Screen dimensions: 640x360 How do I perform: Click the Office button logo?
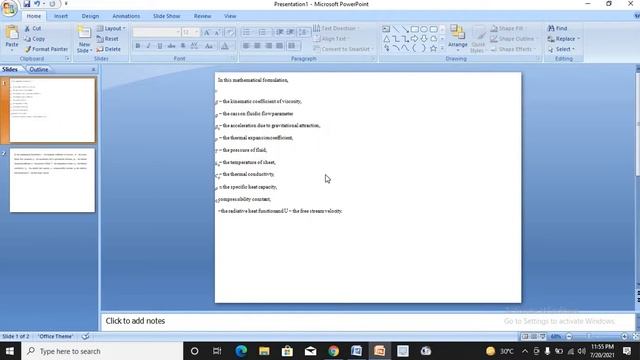9,8
